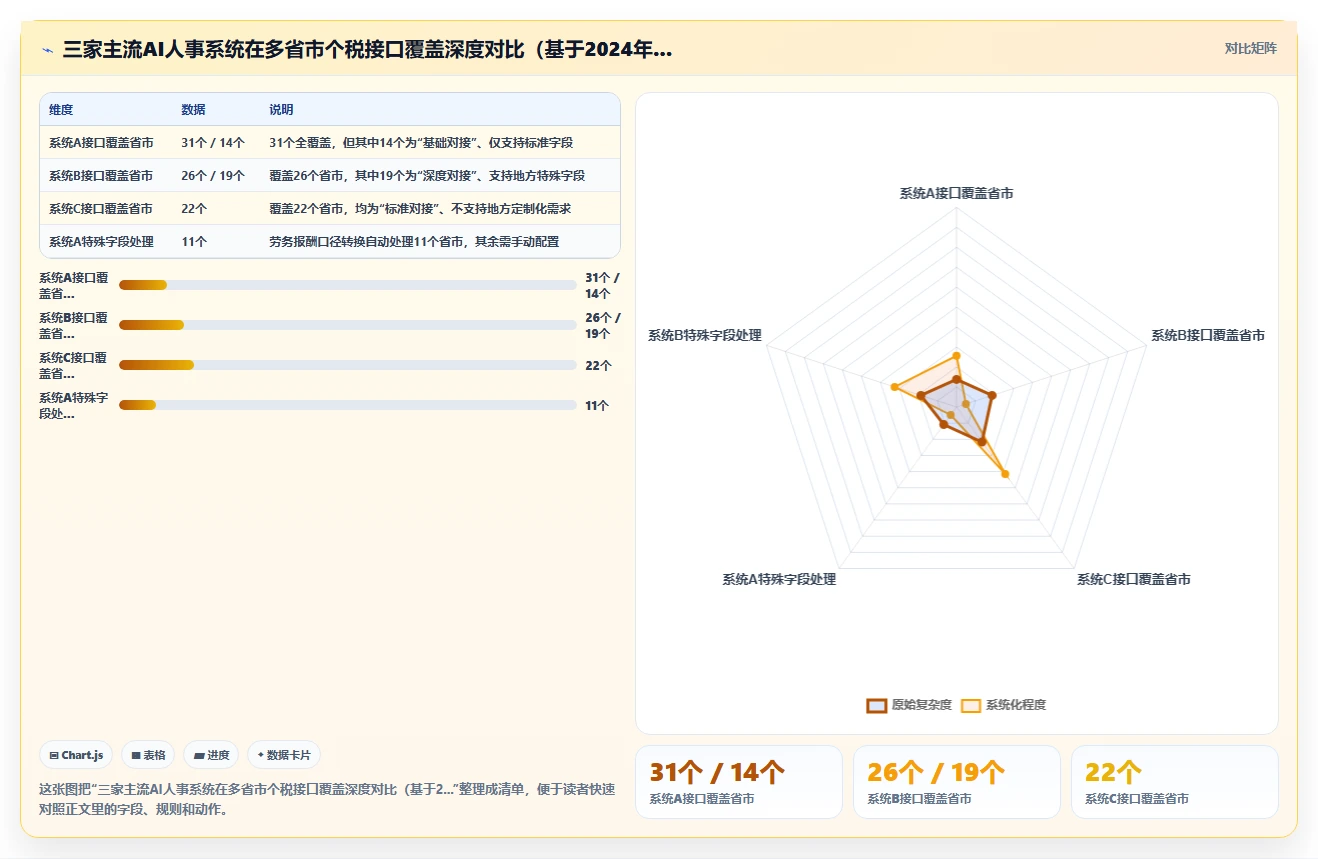This screenshot has width=1318, height=859.
Task: Toggle the 原始复杂度 legend swatch
Action: click(x=877, y=705)
